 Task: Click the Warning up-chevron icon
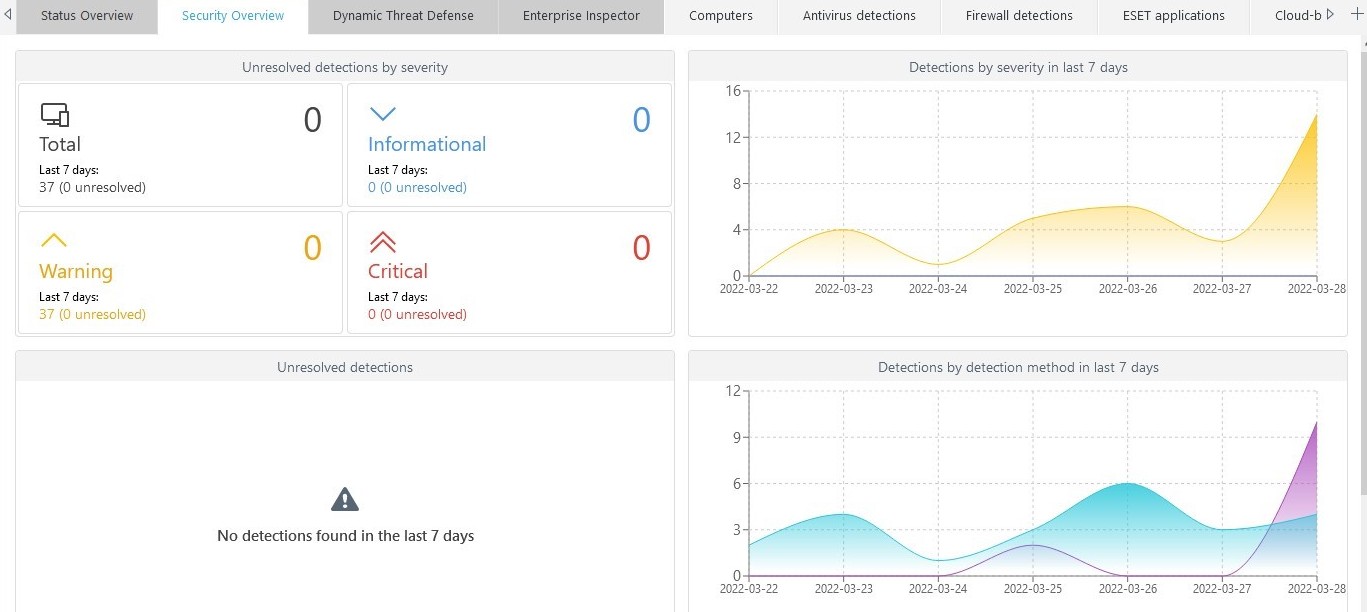(x=53, y=240)
